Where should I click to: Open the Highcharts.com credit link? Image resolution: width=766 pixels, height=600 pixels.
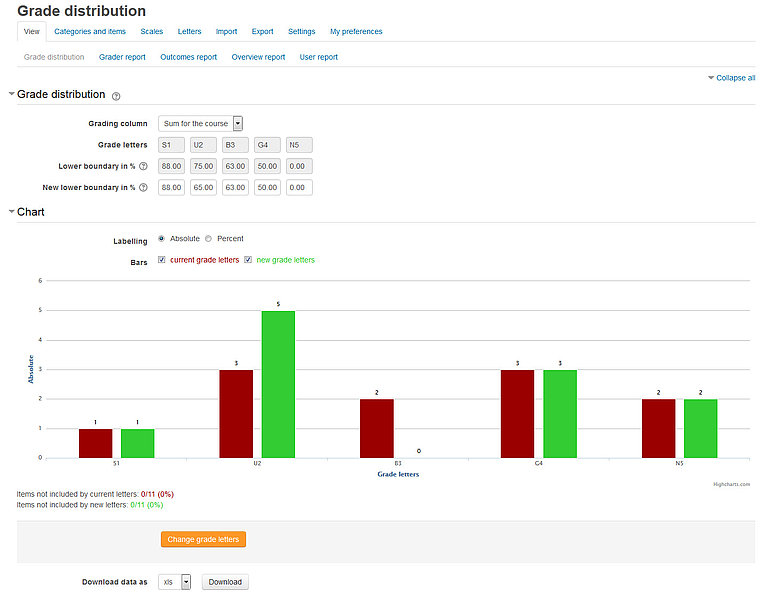pyautogui.click(x=731, y=483)
